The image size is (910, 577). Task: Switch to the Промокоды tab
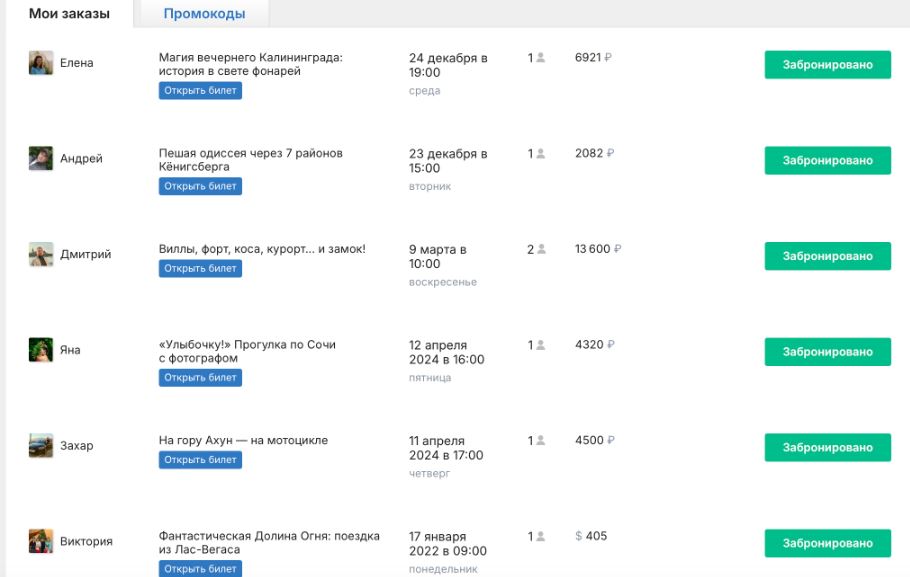[204, 14]
